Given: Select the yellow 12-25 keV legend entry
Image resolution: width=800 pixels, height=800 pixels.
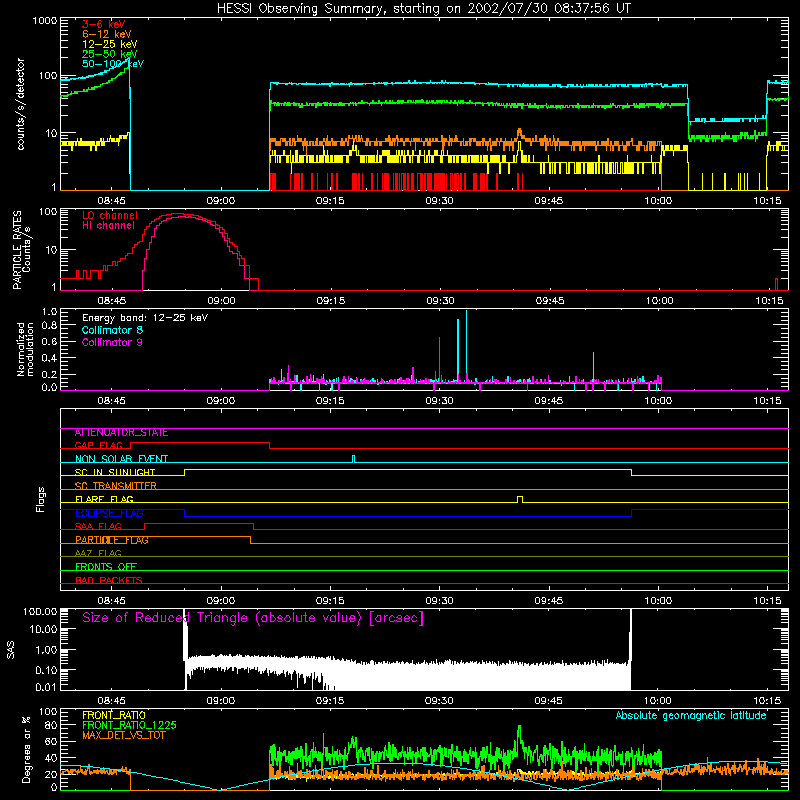Looking at the screenshot, I should pos(110,44).
